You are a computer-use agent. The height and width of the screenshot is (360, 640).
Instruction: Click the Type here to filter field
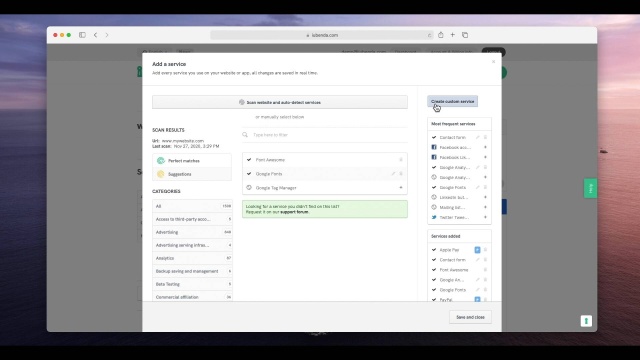[x=325, y=135]
